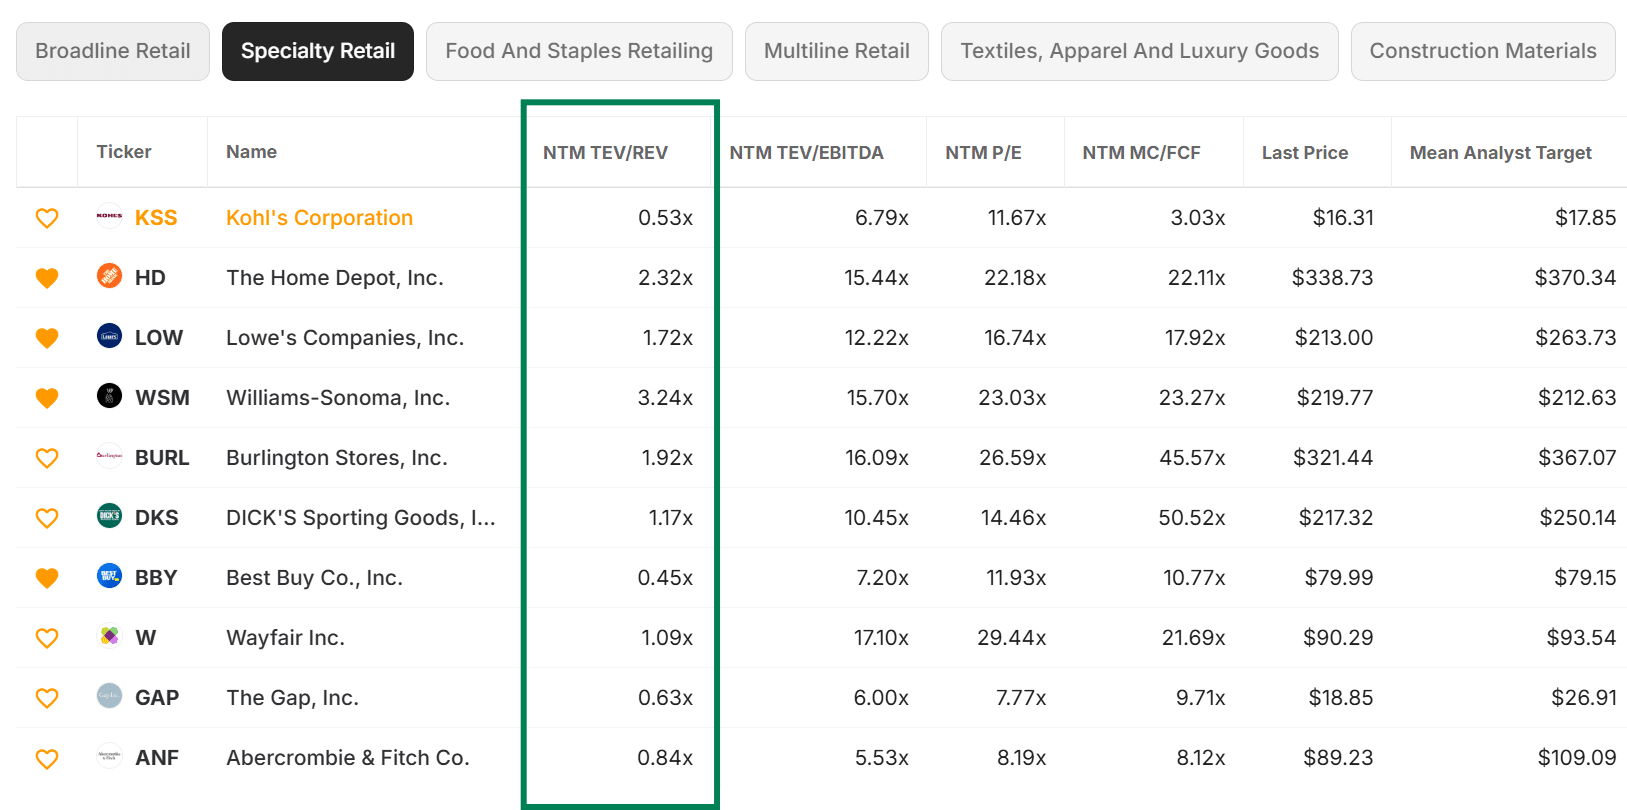
Task: Select the Multiline Retail tab
Action: [x=837, y=51]
